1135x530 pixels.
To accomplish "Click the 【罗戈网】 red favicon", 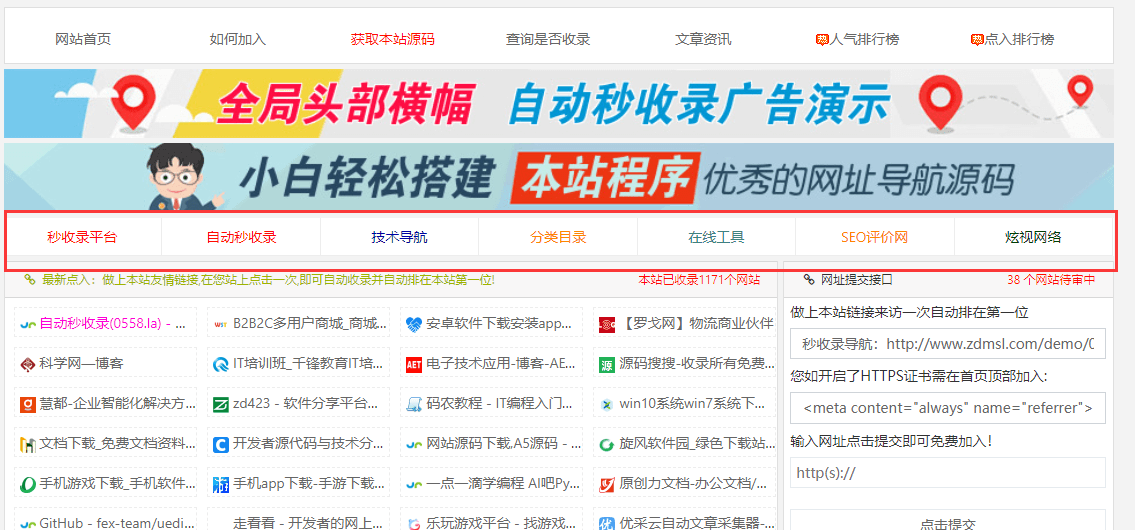I will (x=607, y=324).
